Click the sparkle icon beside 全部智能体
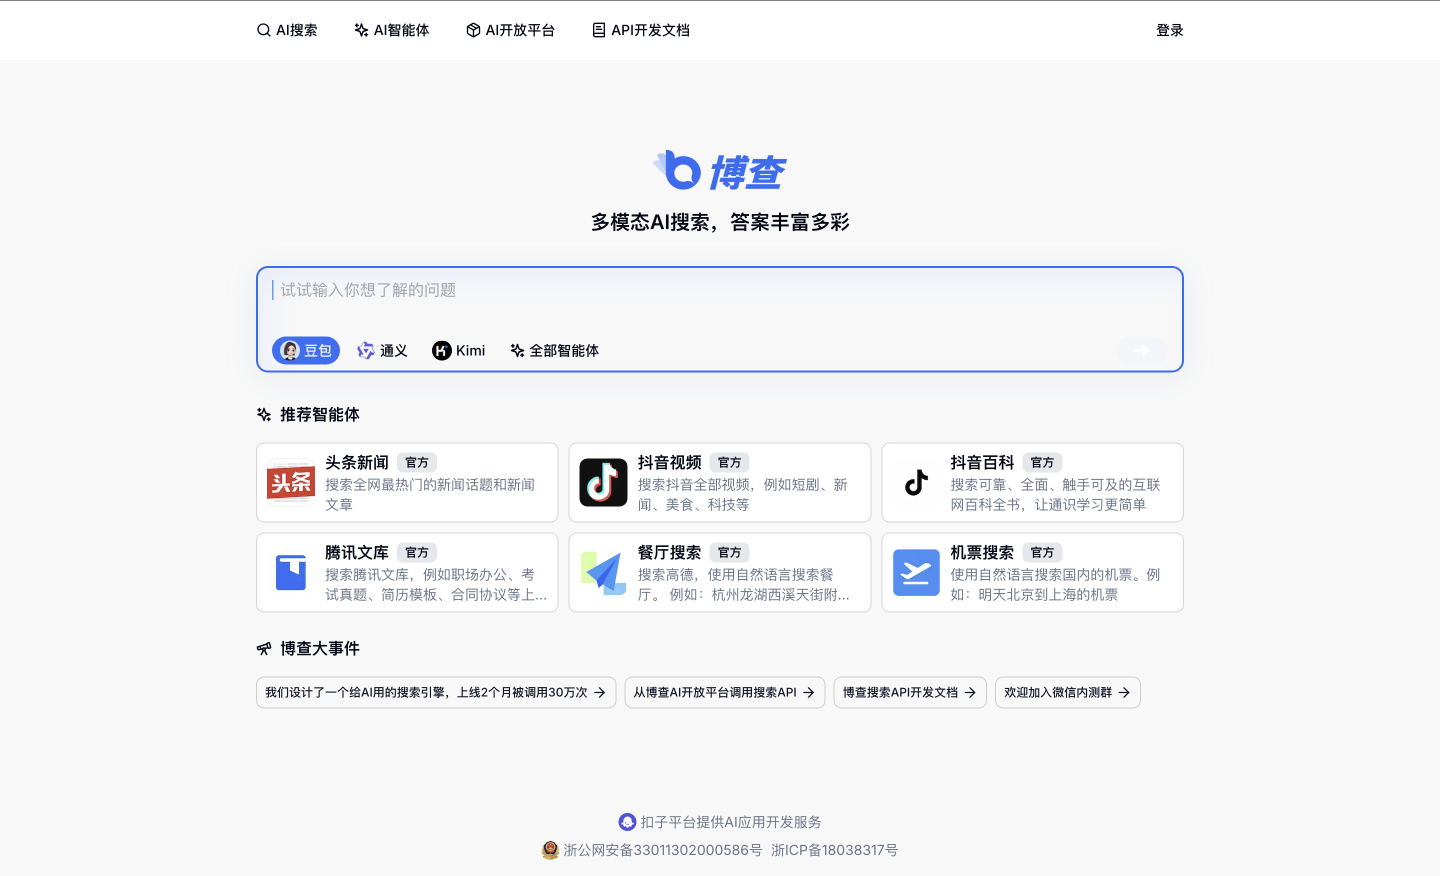Screen dimensions: 1440x876 517,350
